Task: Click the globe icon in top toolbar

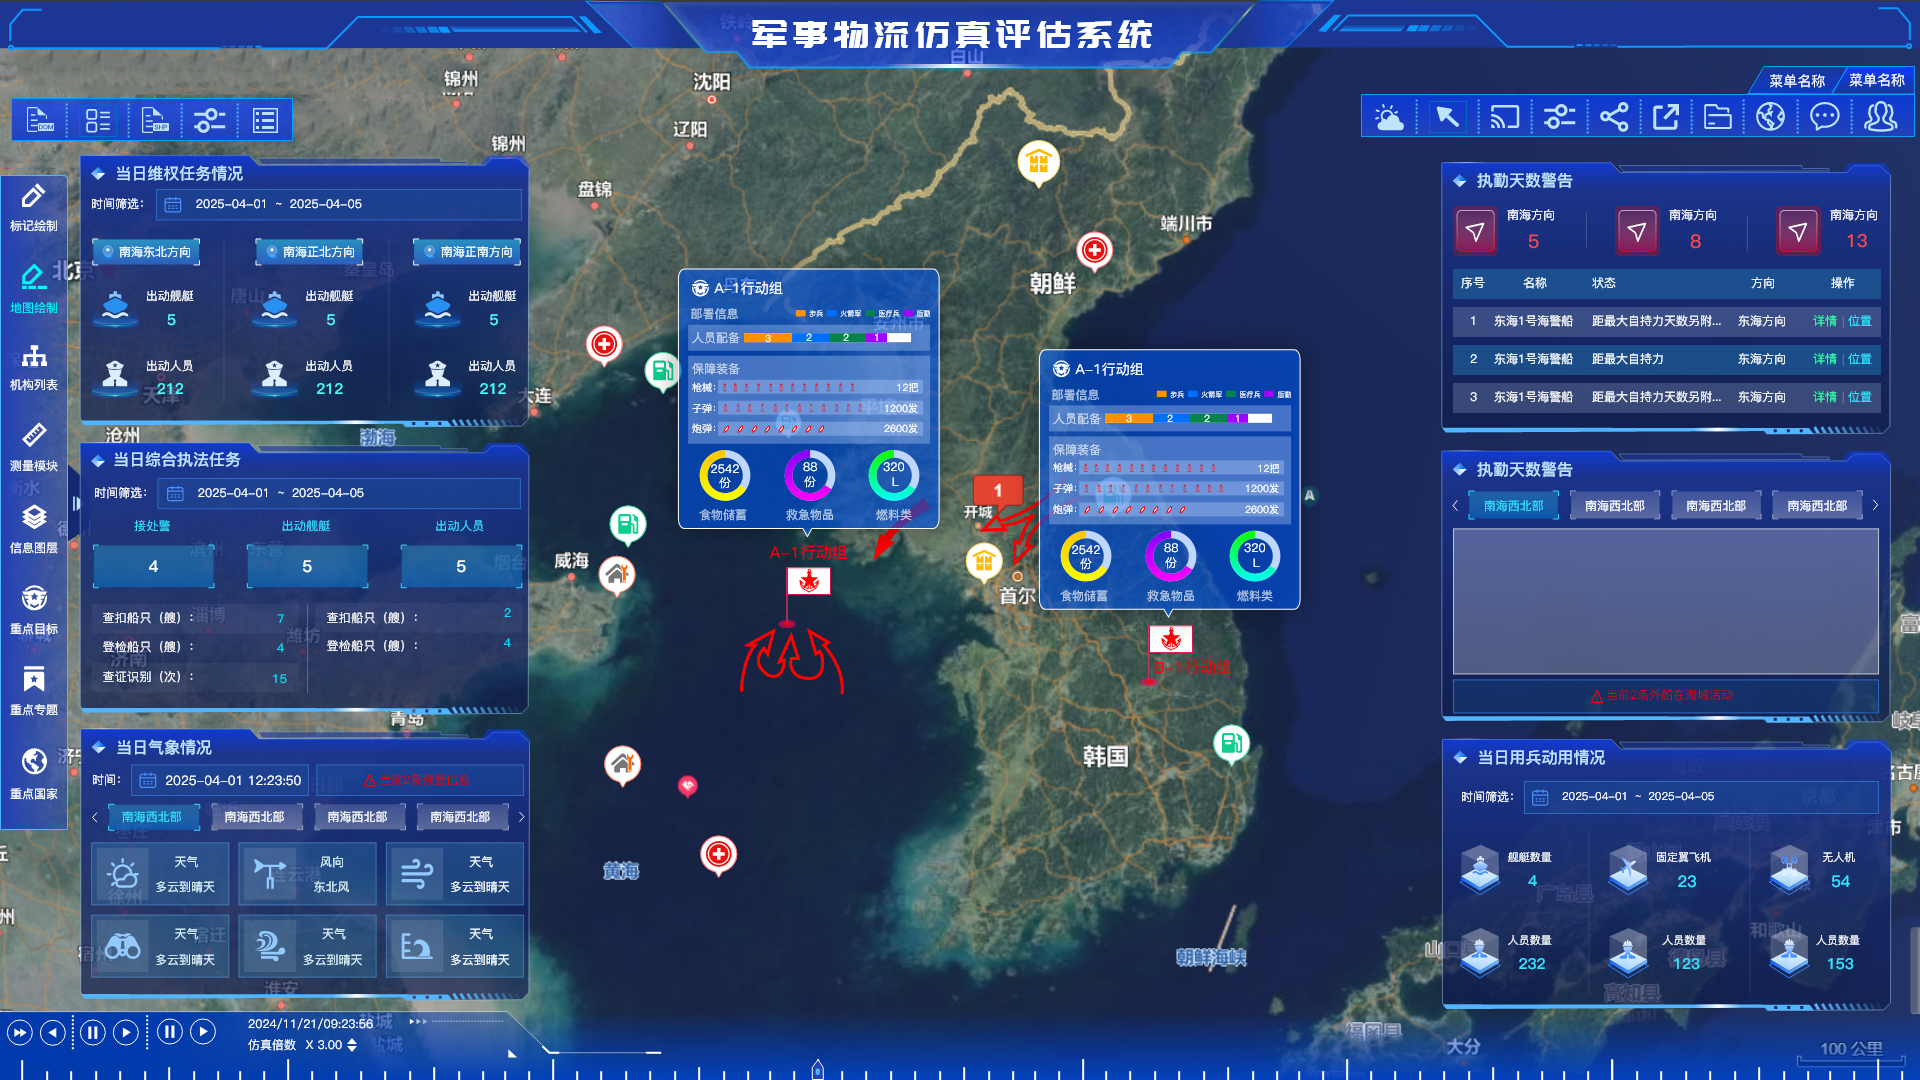Action: [1770, 118]
